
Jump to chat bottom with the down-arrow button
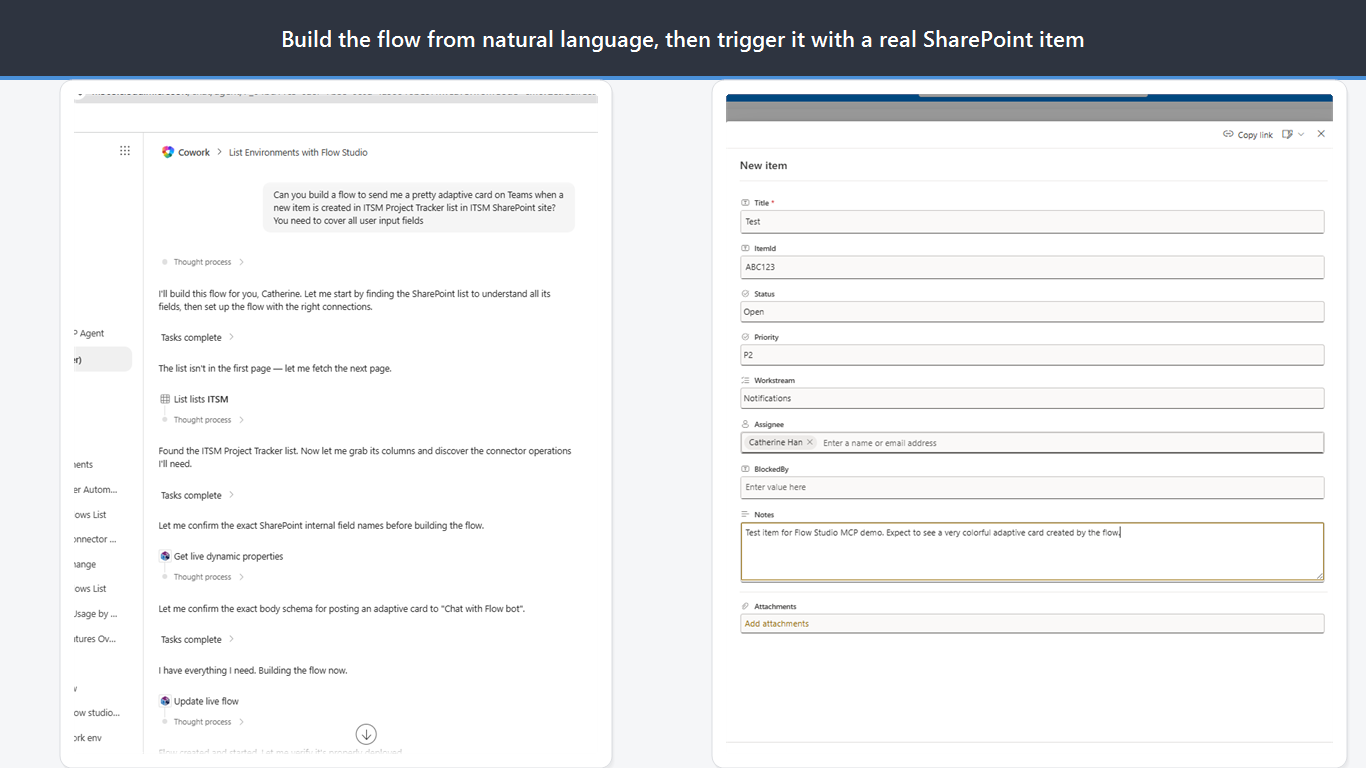pos(366,734)
